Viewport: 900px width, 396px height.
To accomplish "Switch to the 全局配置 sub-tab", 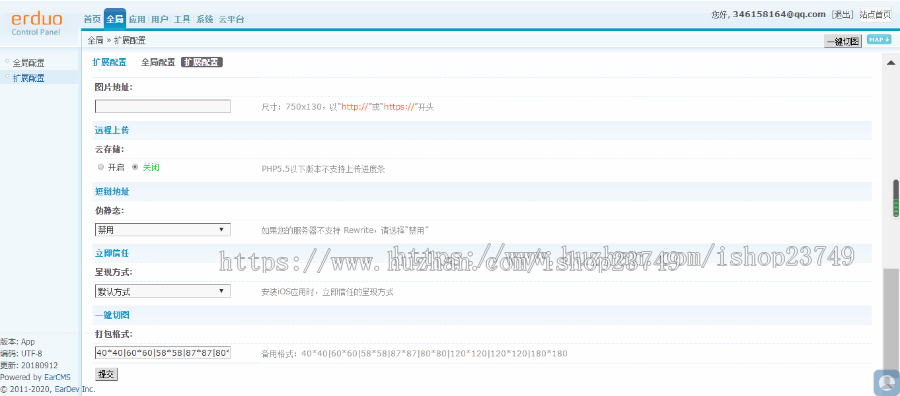I will 158,62.
